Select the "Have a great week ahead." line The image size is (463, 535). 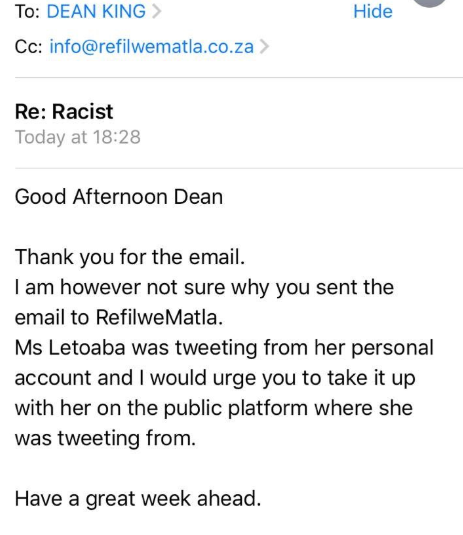pyautogui.click(x=138, y=499)
